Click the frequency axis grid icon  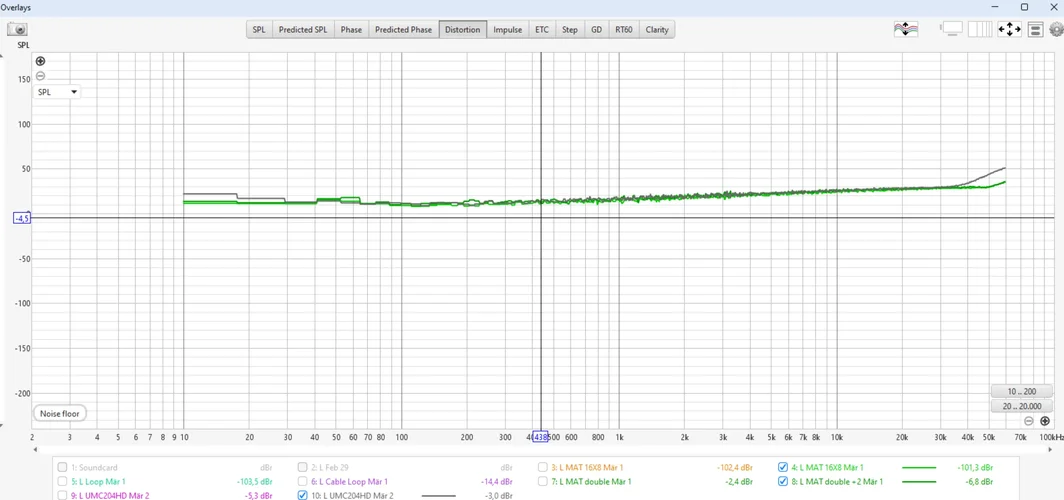coord(980,29)
